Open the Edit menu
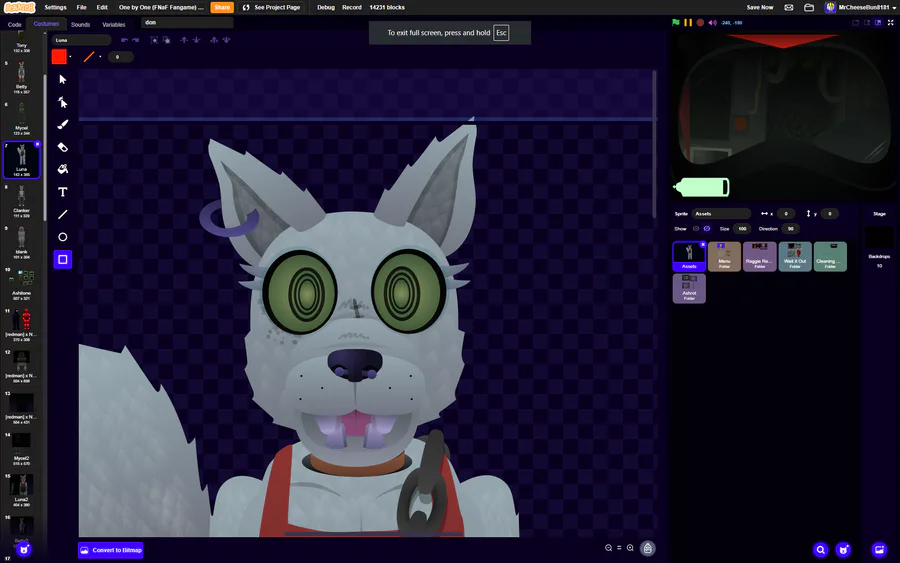 (102, 7)
